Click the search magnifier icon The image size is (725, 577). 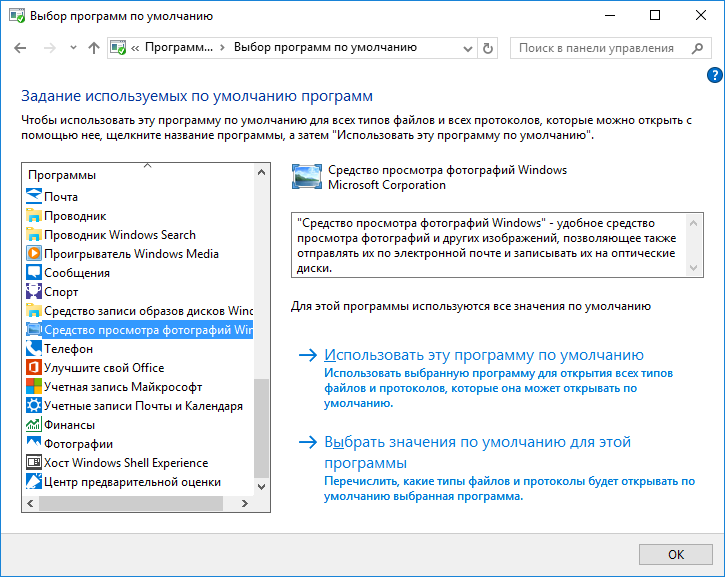pyautogui.click(x=697, y=48)
